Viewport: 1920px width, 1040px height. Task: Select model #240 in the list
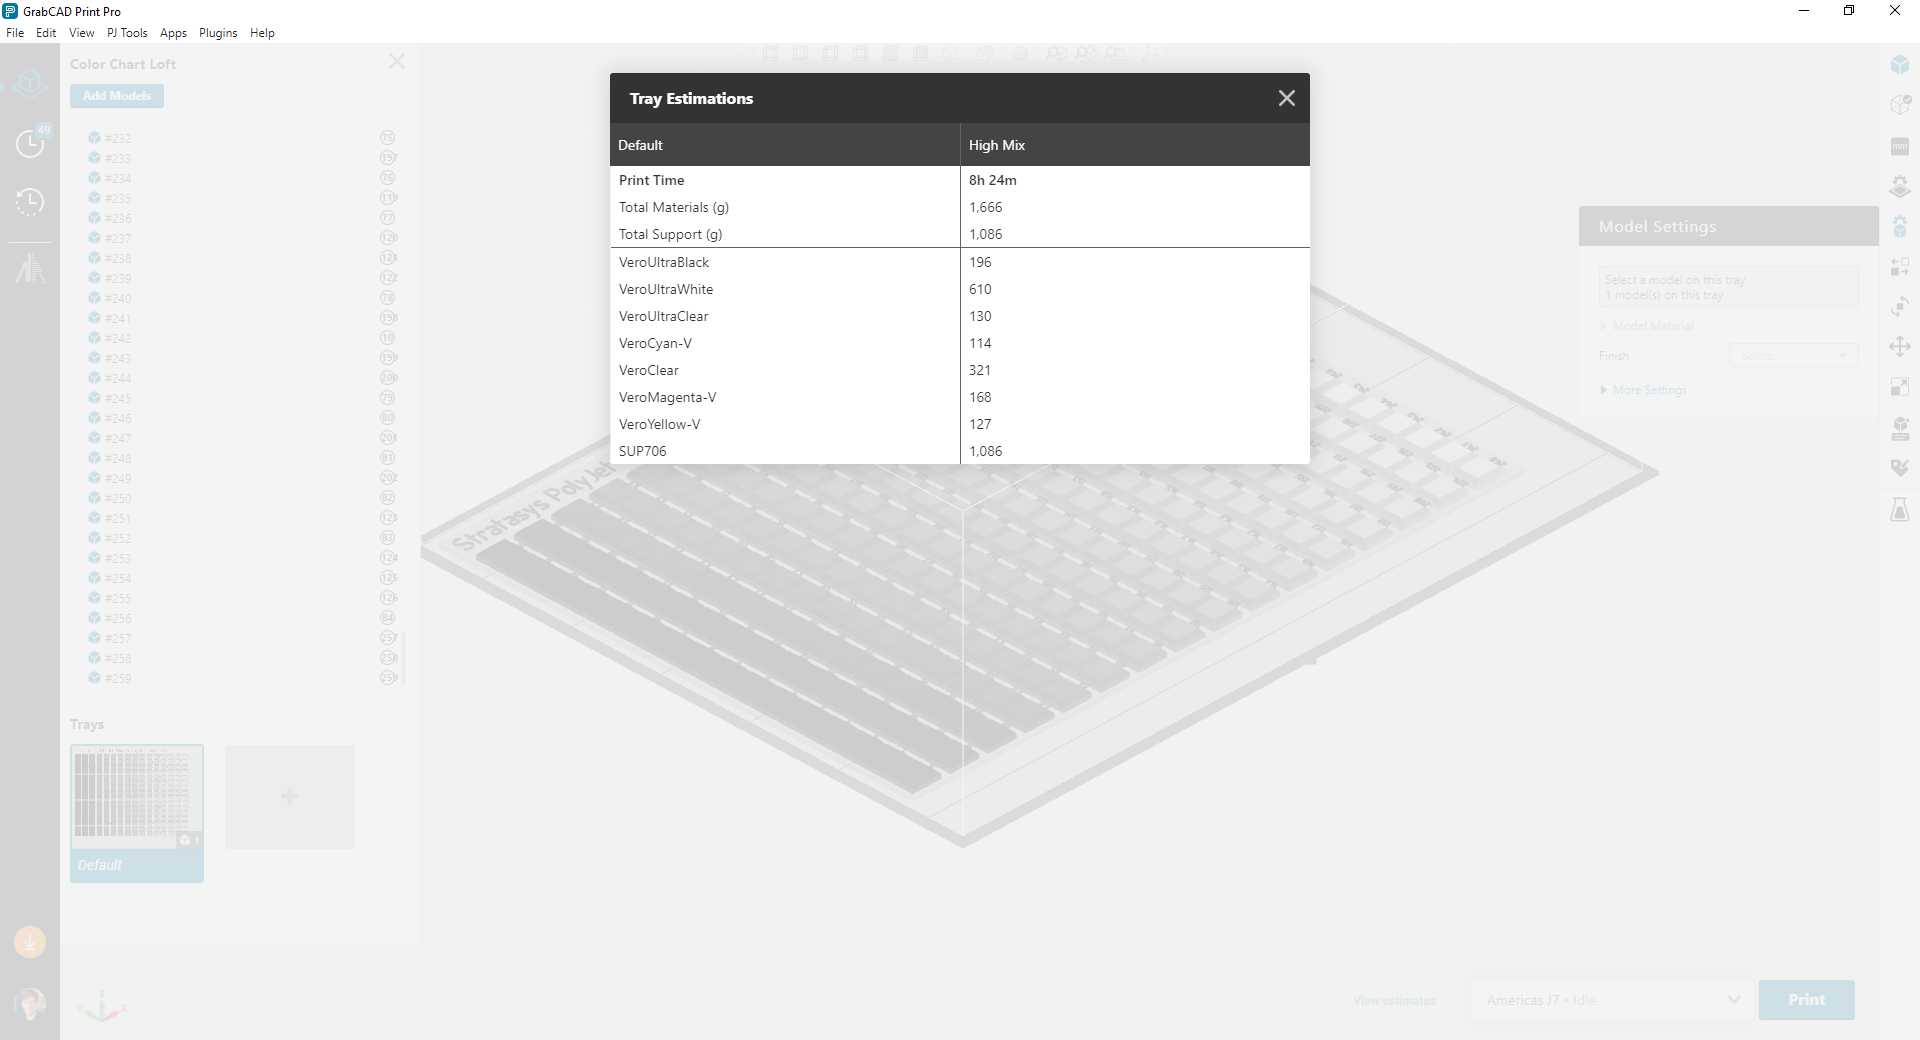(x=118, y=298)
